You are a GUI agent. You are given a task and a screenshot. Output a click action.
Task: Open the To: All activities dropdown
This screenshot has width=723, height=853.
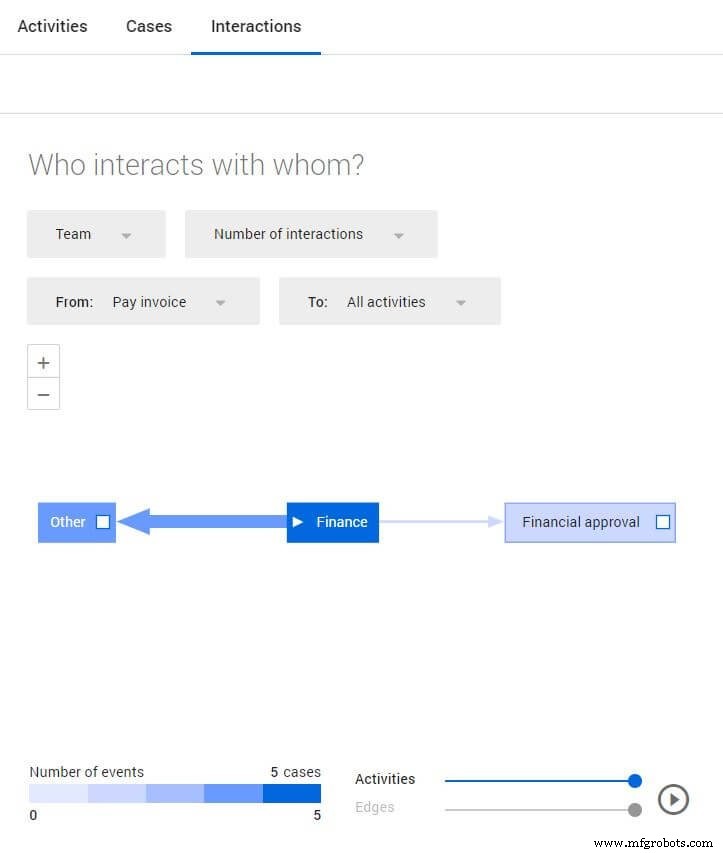click(389, 302)
